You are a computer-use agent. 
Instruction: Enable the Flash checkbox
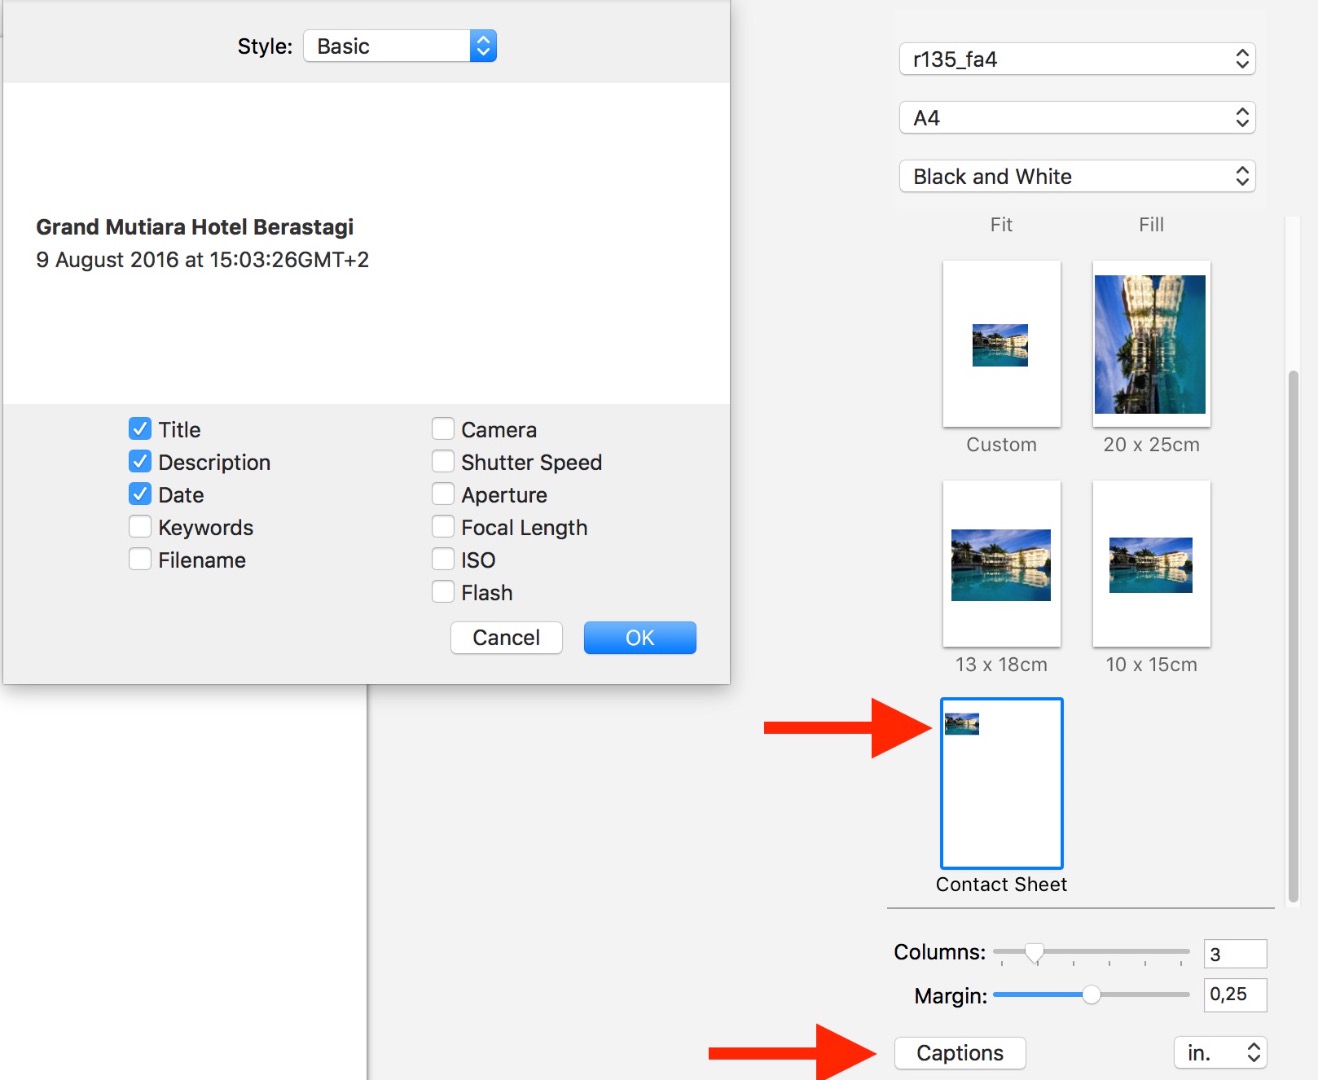pyautogui.click(x=443, y=592)
